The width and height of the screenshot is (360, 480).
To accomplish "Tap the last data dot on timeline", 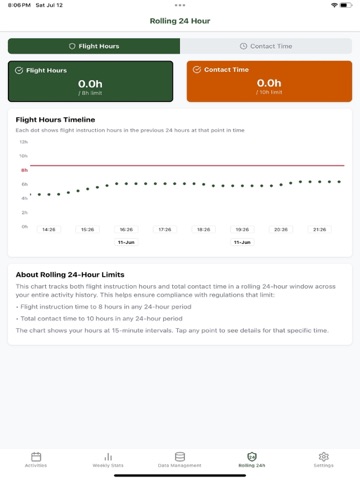I will click(x=339, y=182).
